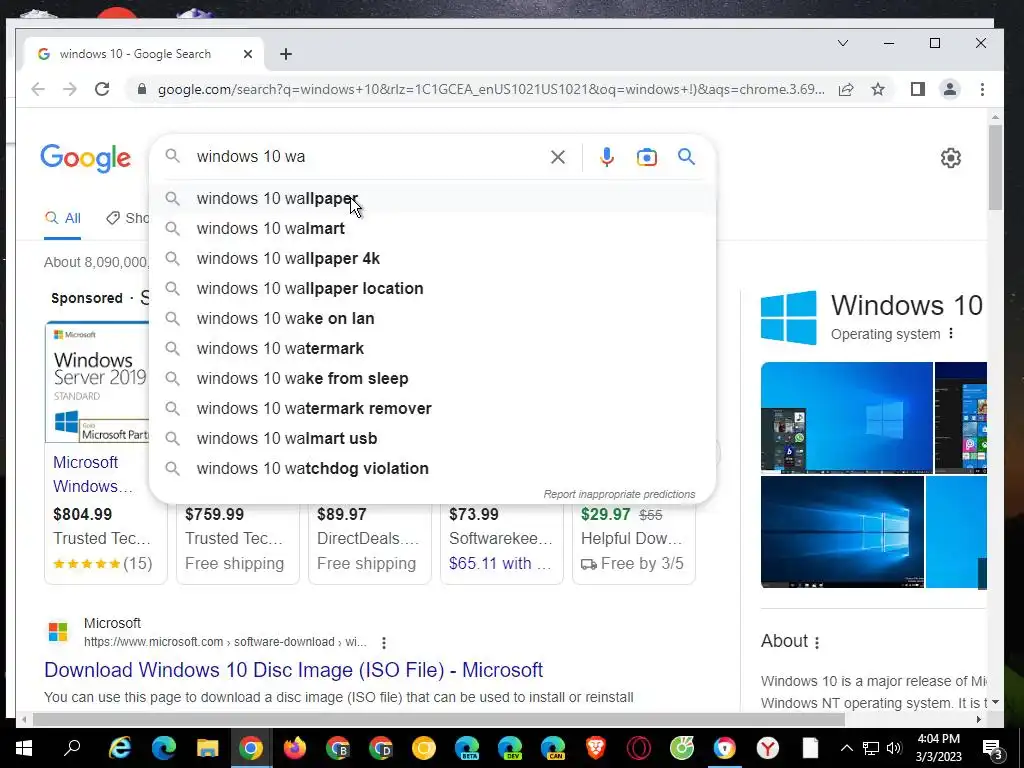1024x768 pixels.
Task: Open Chrome three-dot menu
Action: [982, 89]
